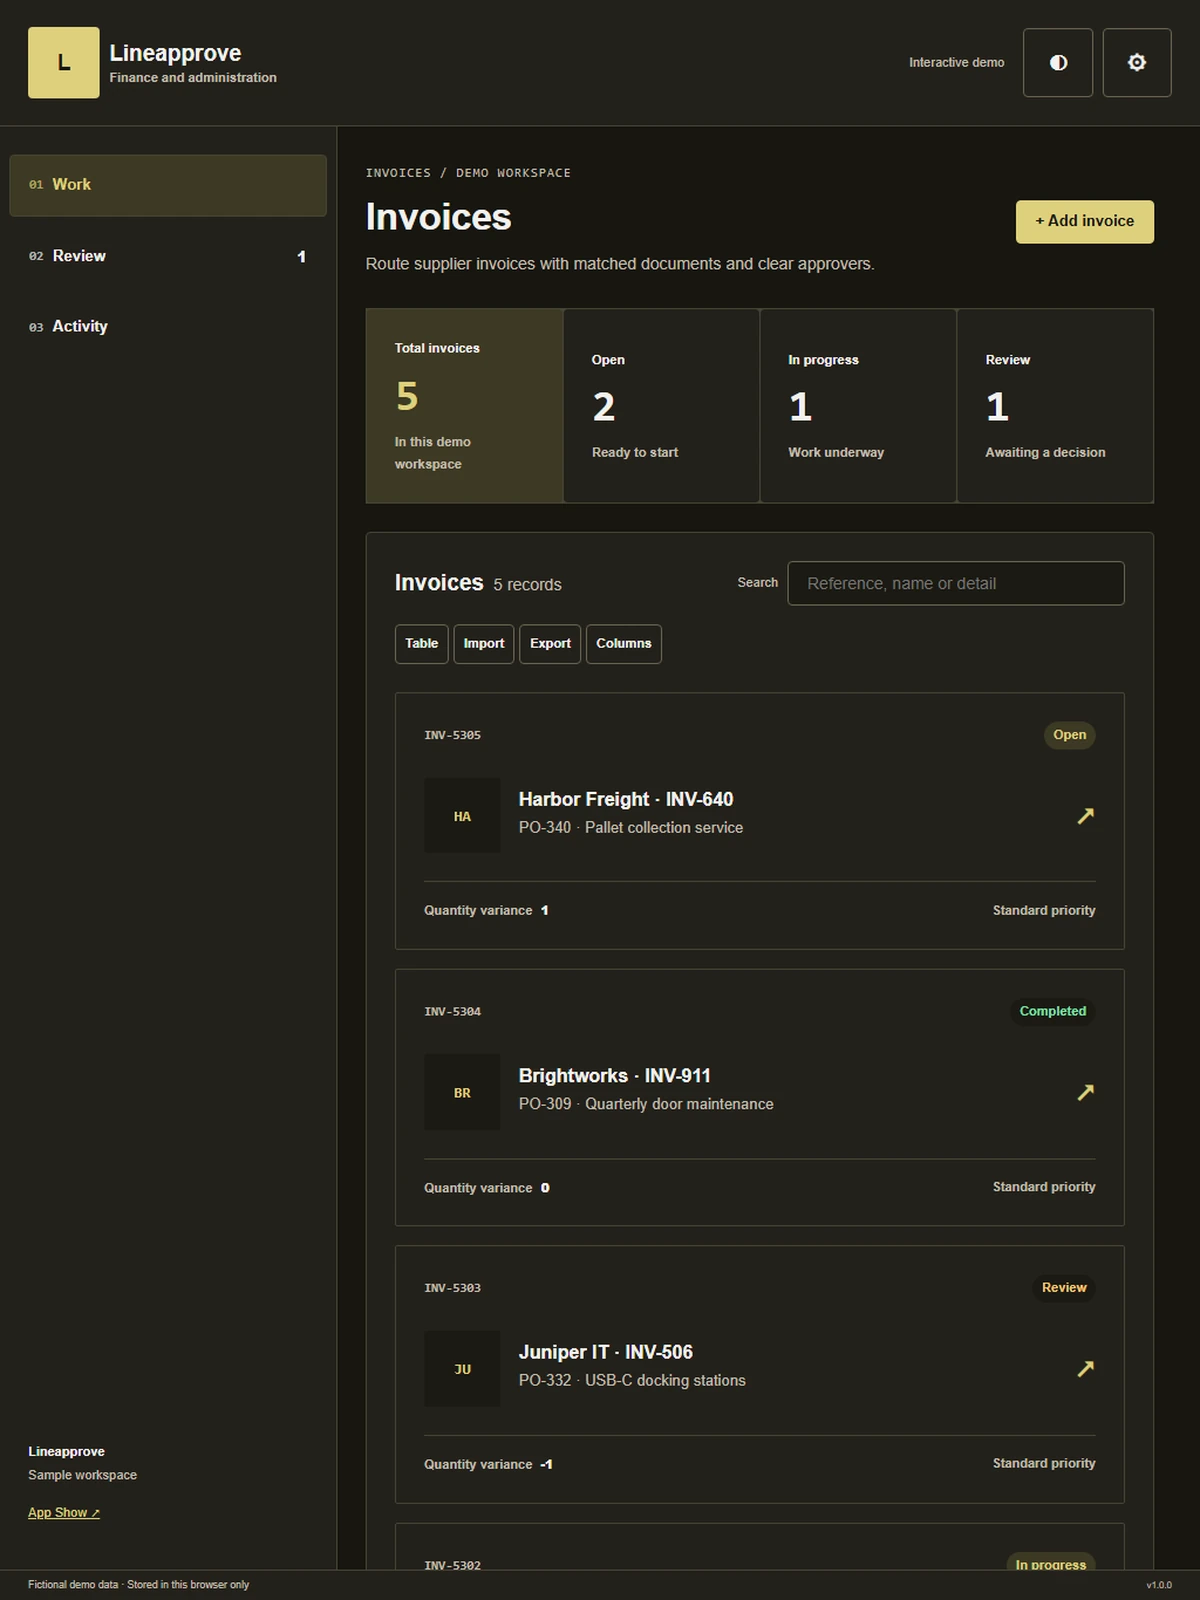Open the Harbor Freight invoice arrow
The width and height of the screenshot is (1200, 1600).
click(x=1085, y=816)
